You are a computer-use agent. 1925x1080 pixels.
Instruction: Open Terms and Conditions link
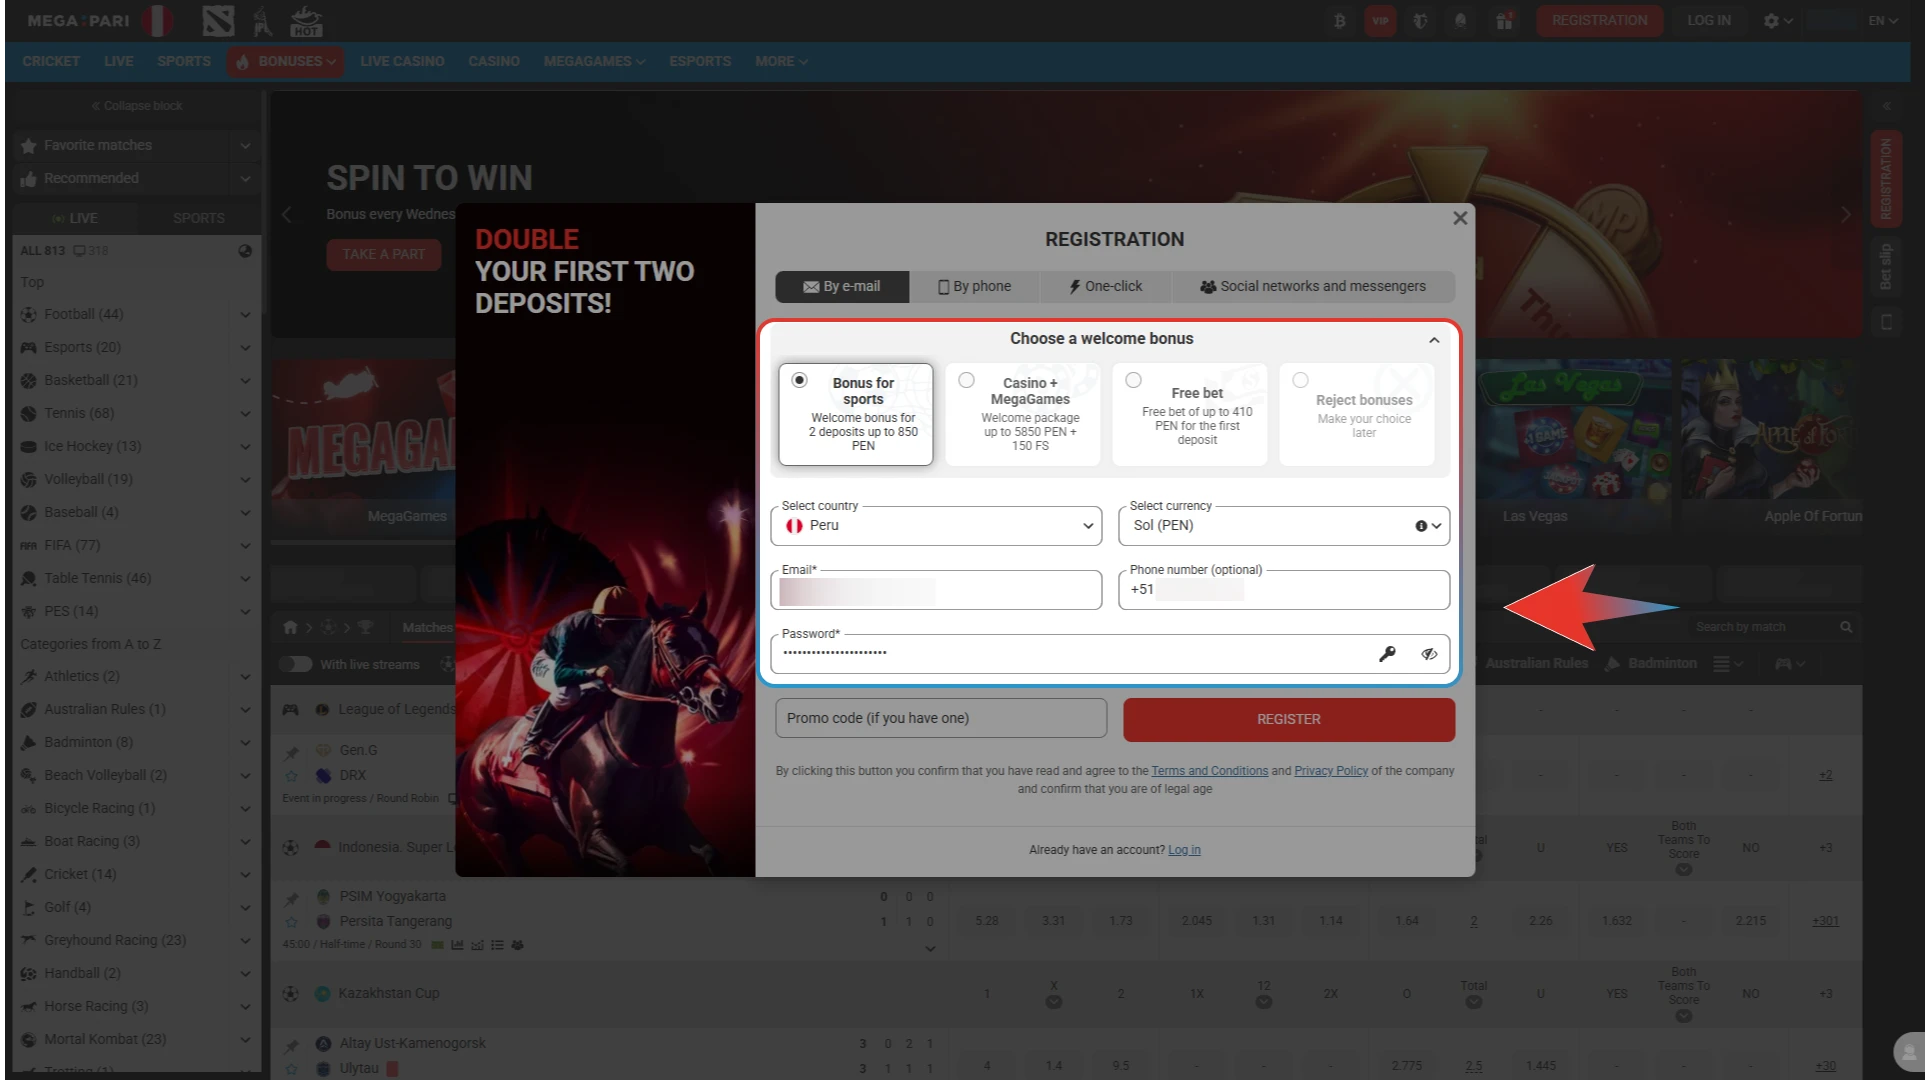(x=1209, y=771)
